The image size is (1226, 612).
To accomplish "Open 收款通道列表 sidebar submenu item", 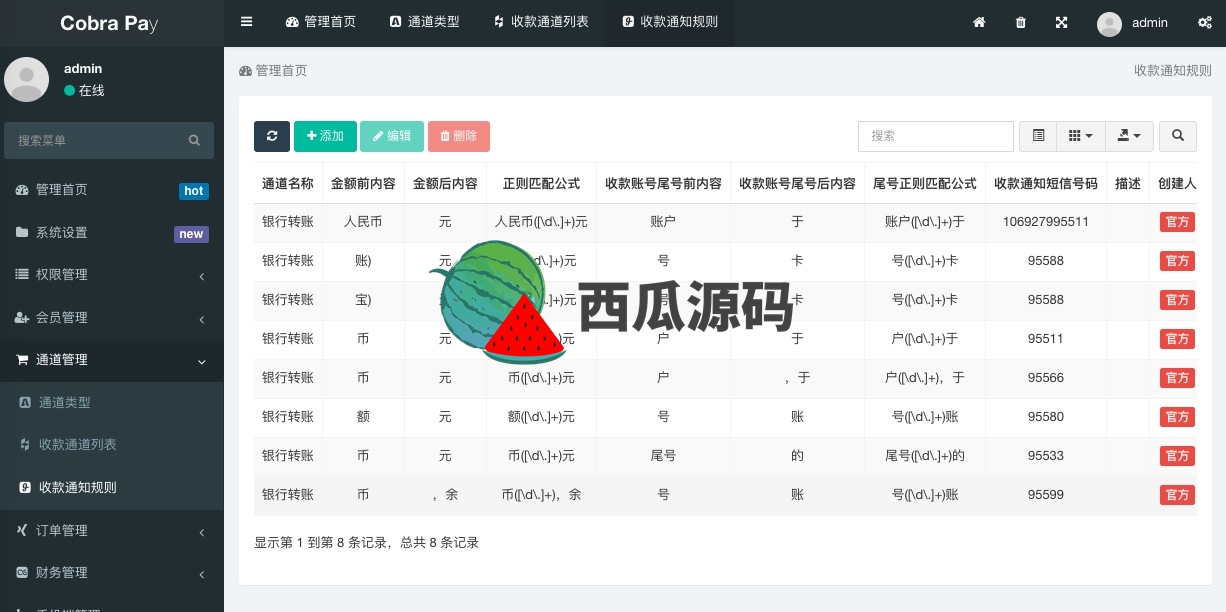I will point(112,445).
